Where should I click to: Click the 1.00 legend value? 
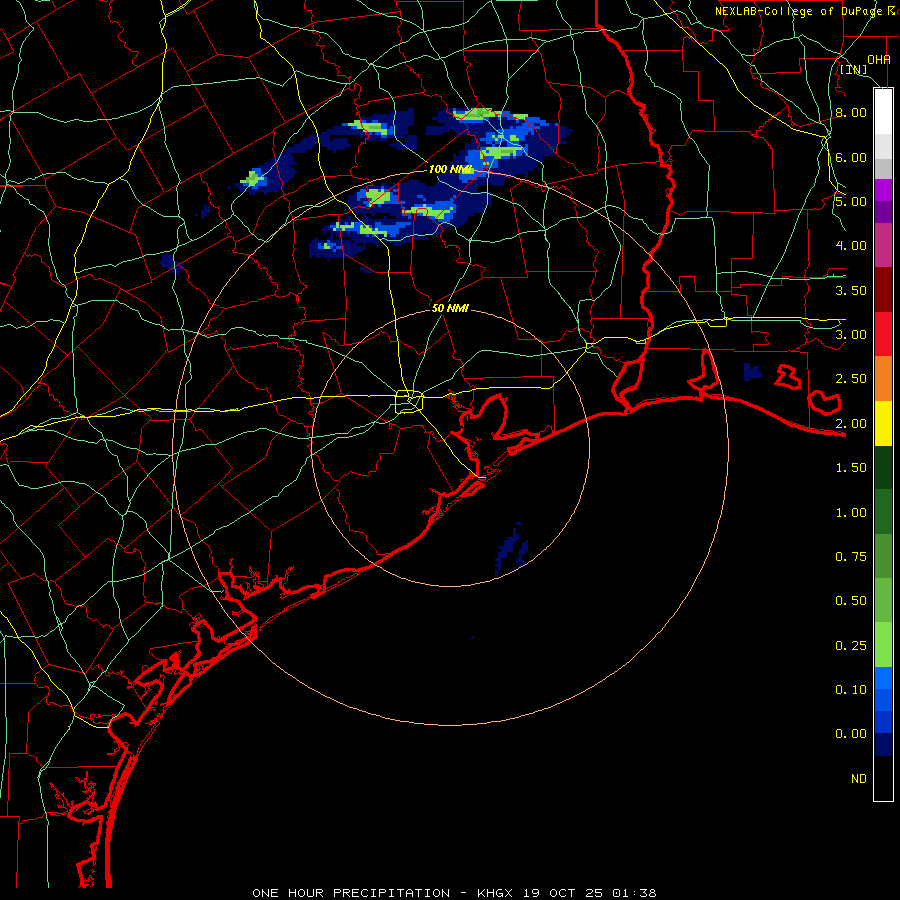(851, 512)
